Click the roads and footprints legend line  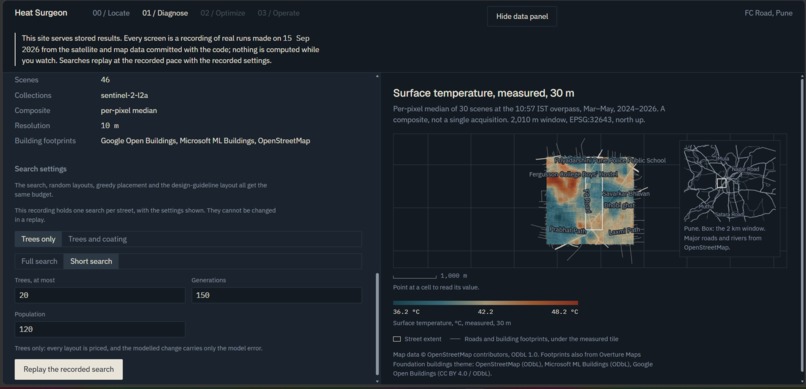(x=455, y=339)
